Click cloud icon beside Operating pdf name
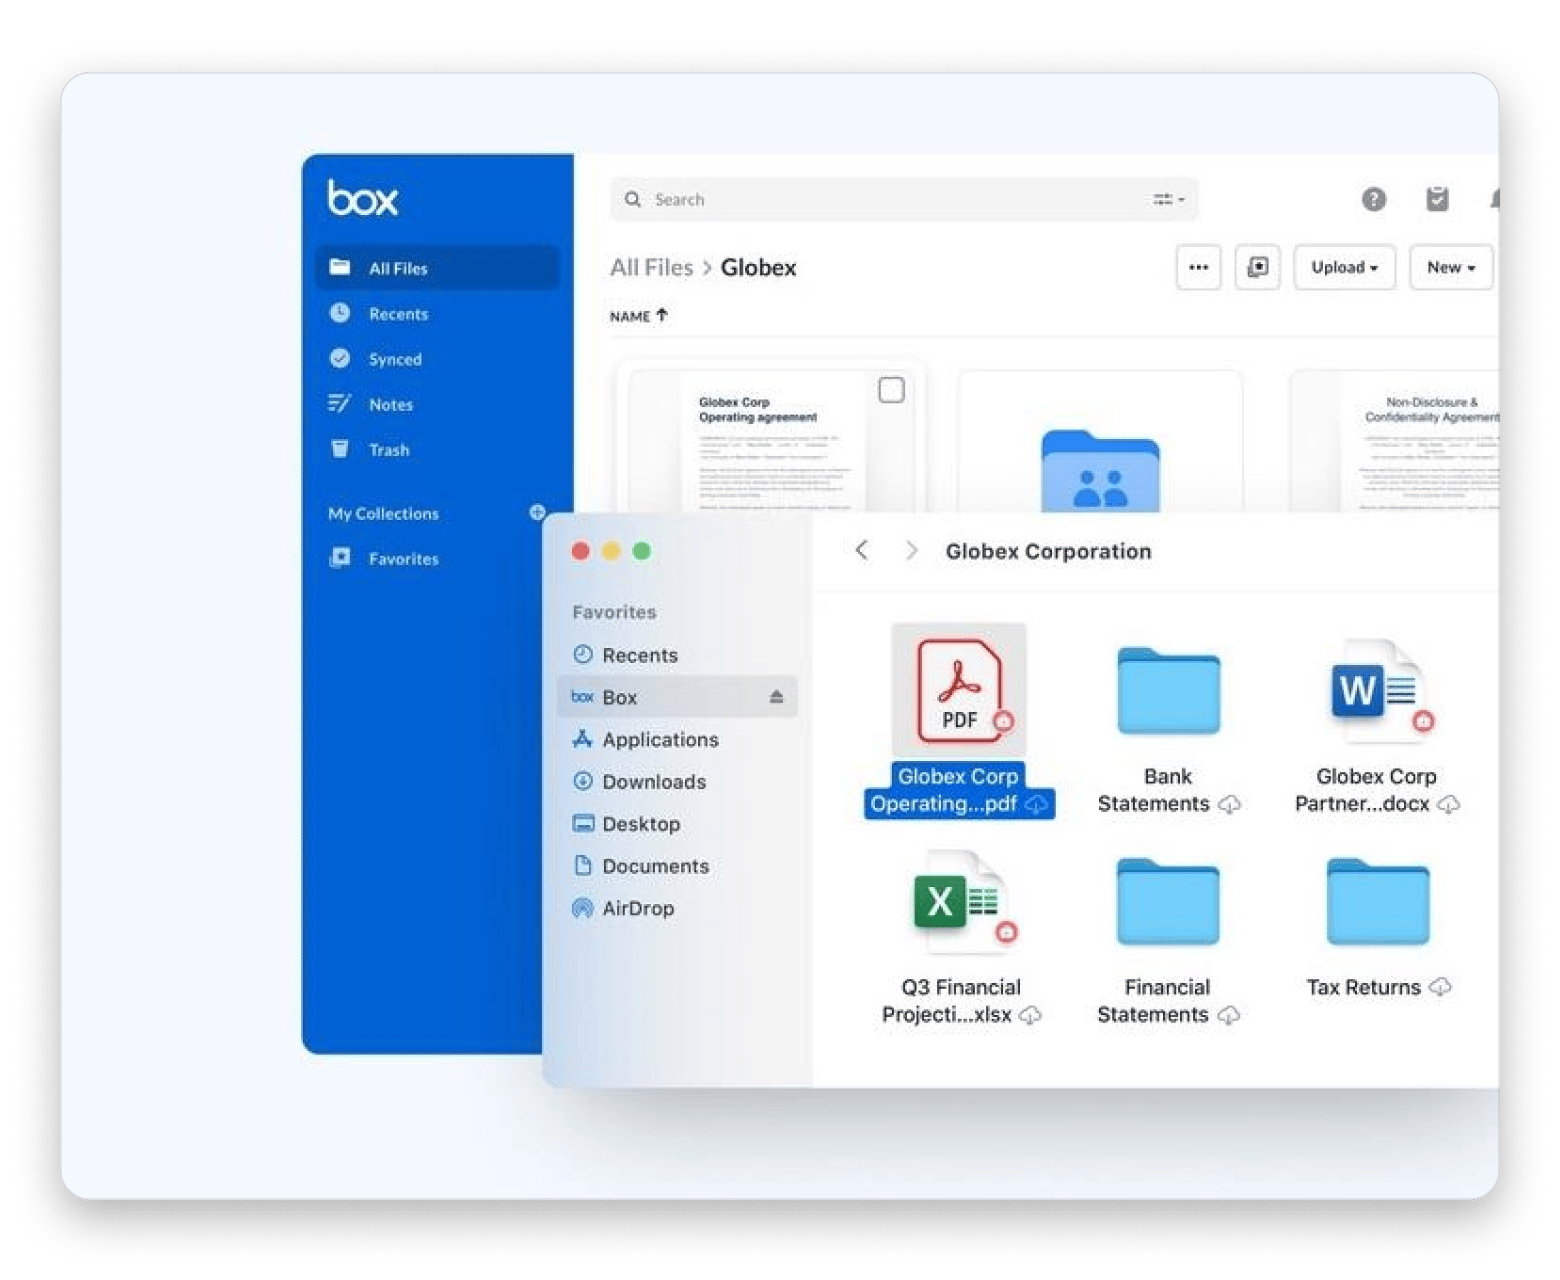This screenshot has height=1280, width=1560. pyautogui.click(x=1036, y=804)
